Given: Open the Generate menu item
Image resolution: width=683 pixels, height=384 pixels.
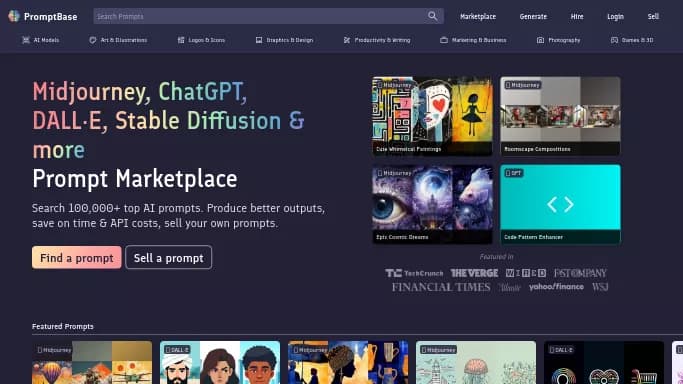Looking at the screenshot, I should tap(533, 17).
